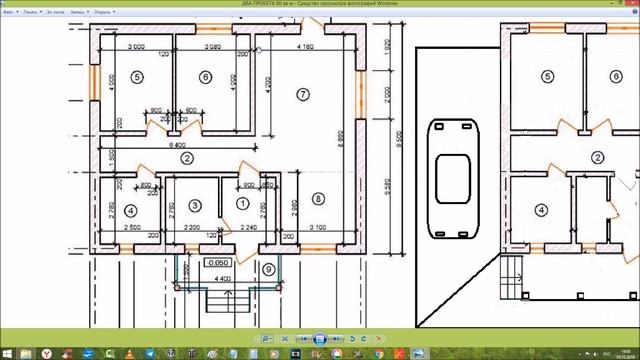Click the 3.100 dimension in room 8

(318, 227)
